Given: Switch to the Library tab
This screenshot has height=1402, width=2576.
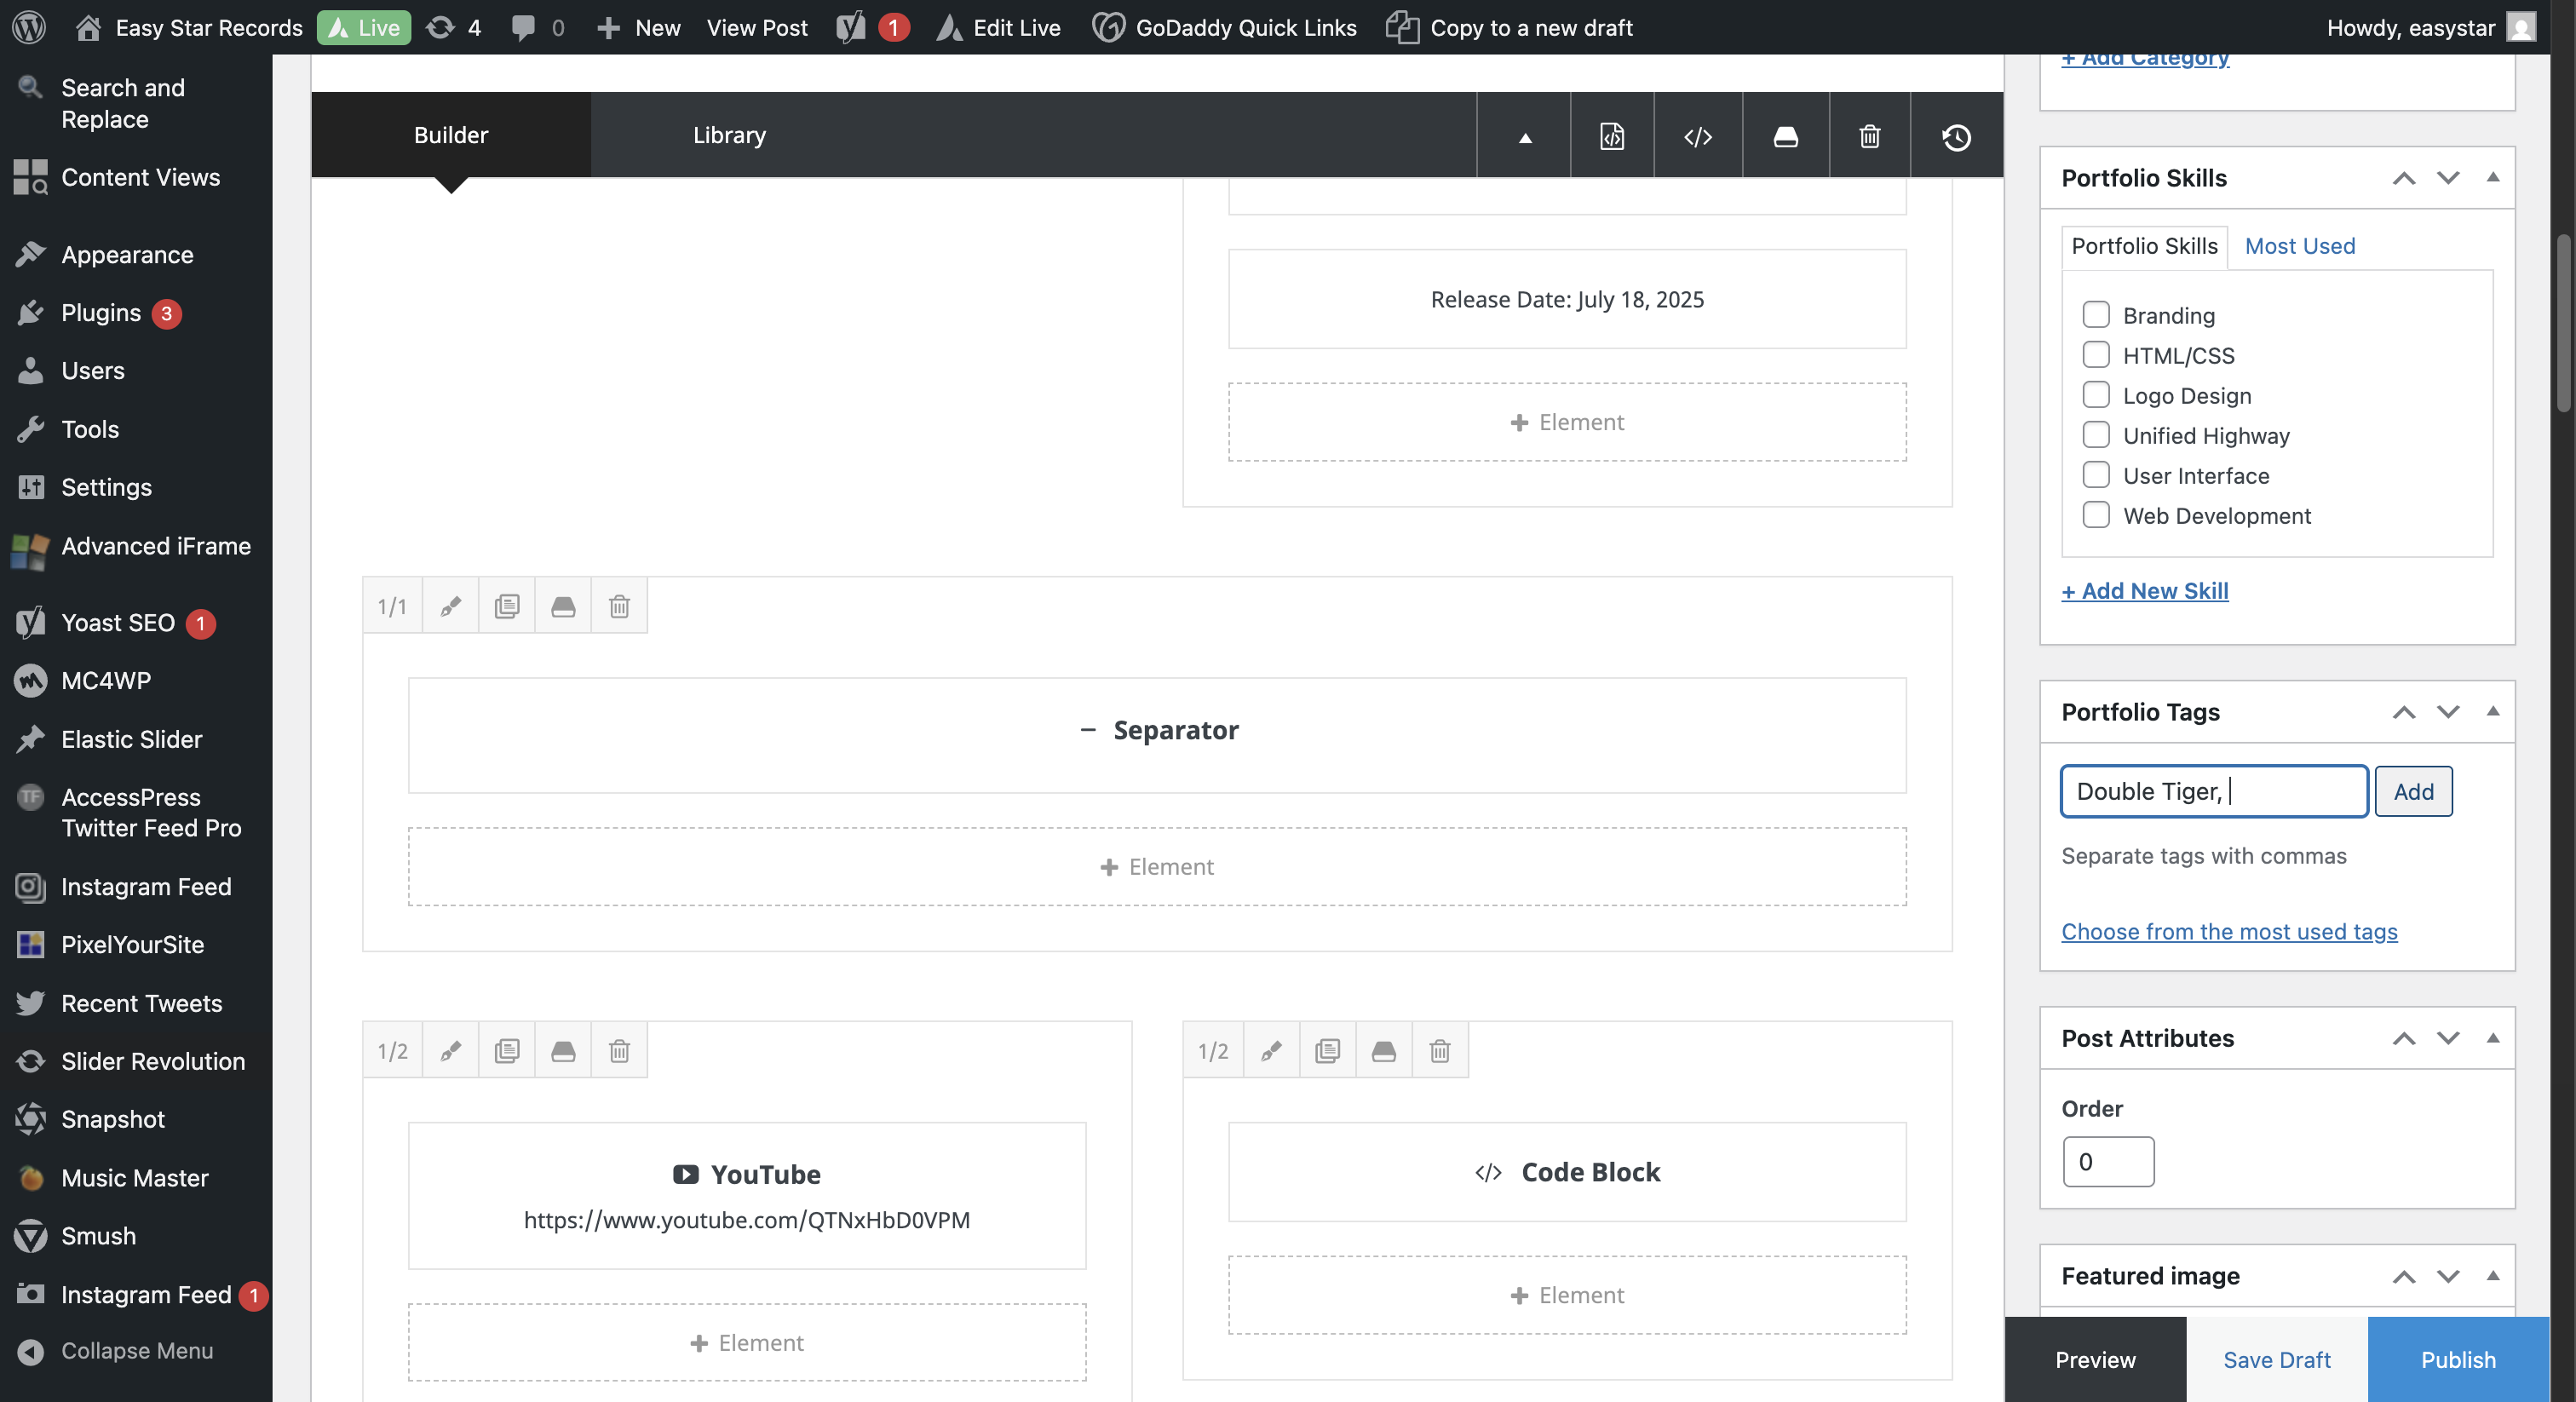Looking at the screenshot, I should point(729,135).
